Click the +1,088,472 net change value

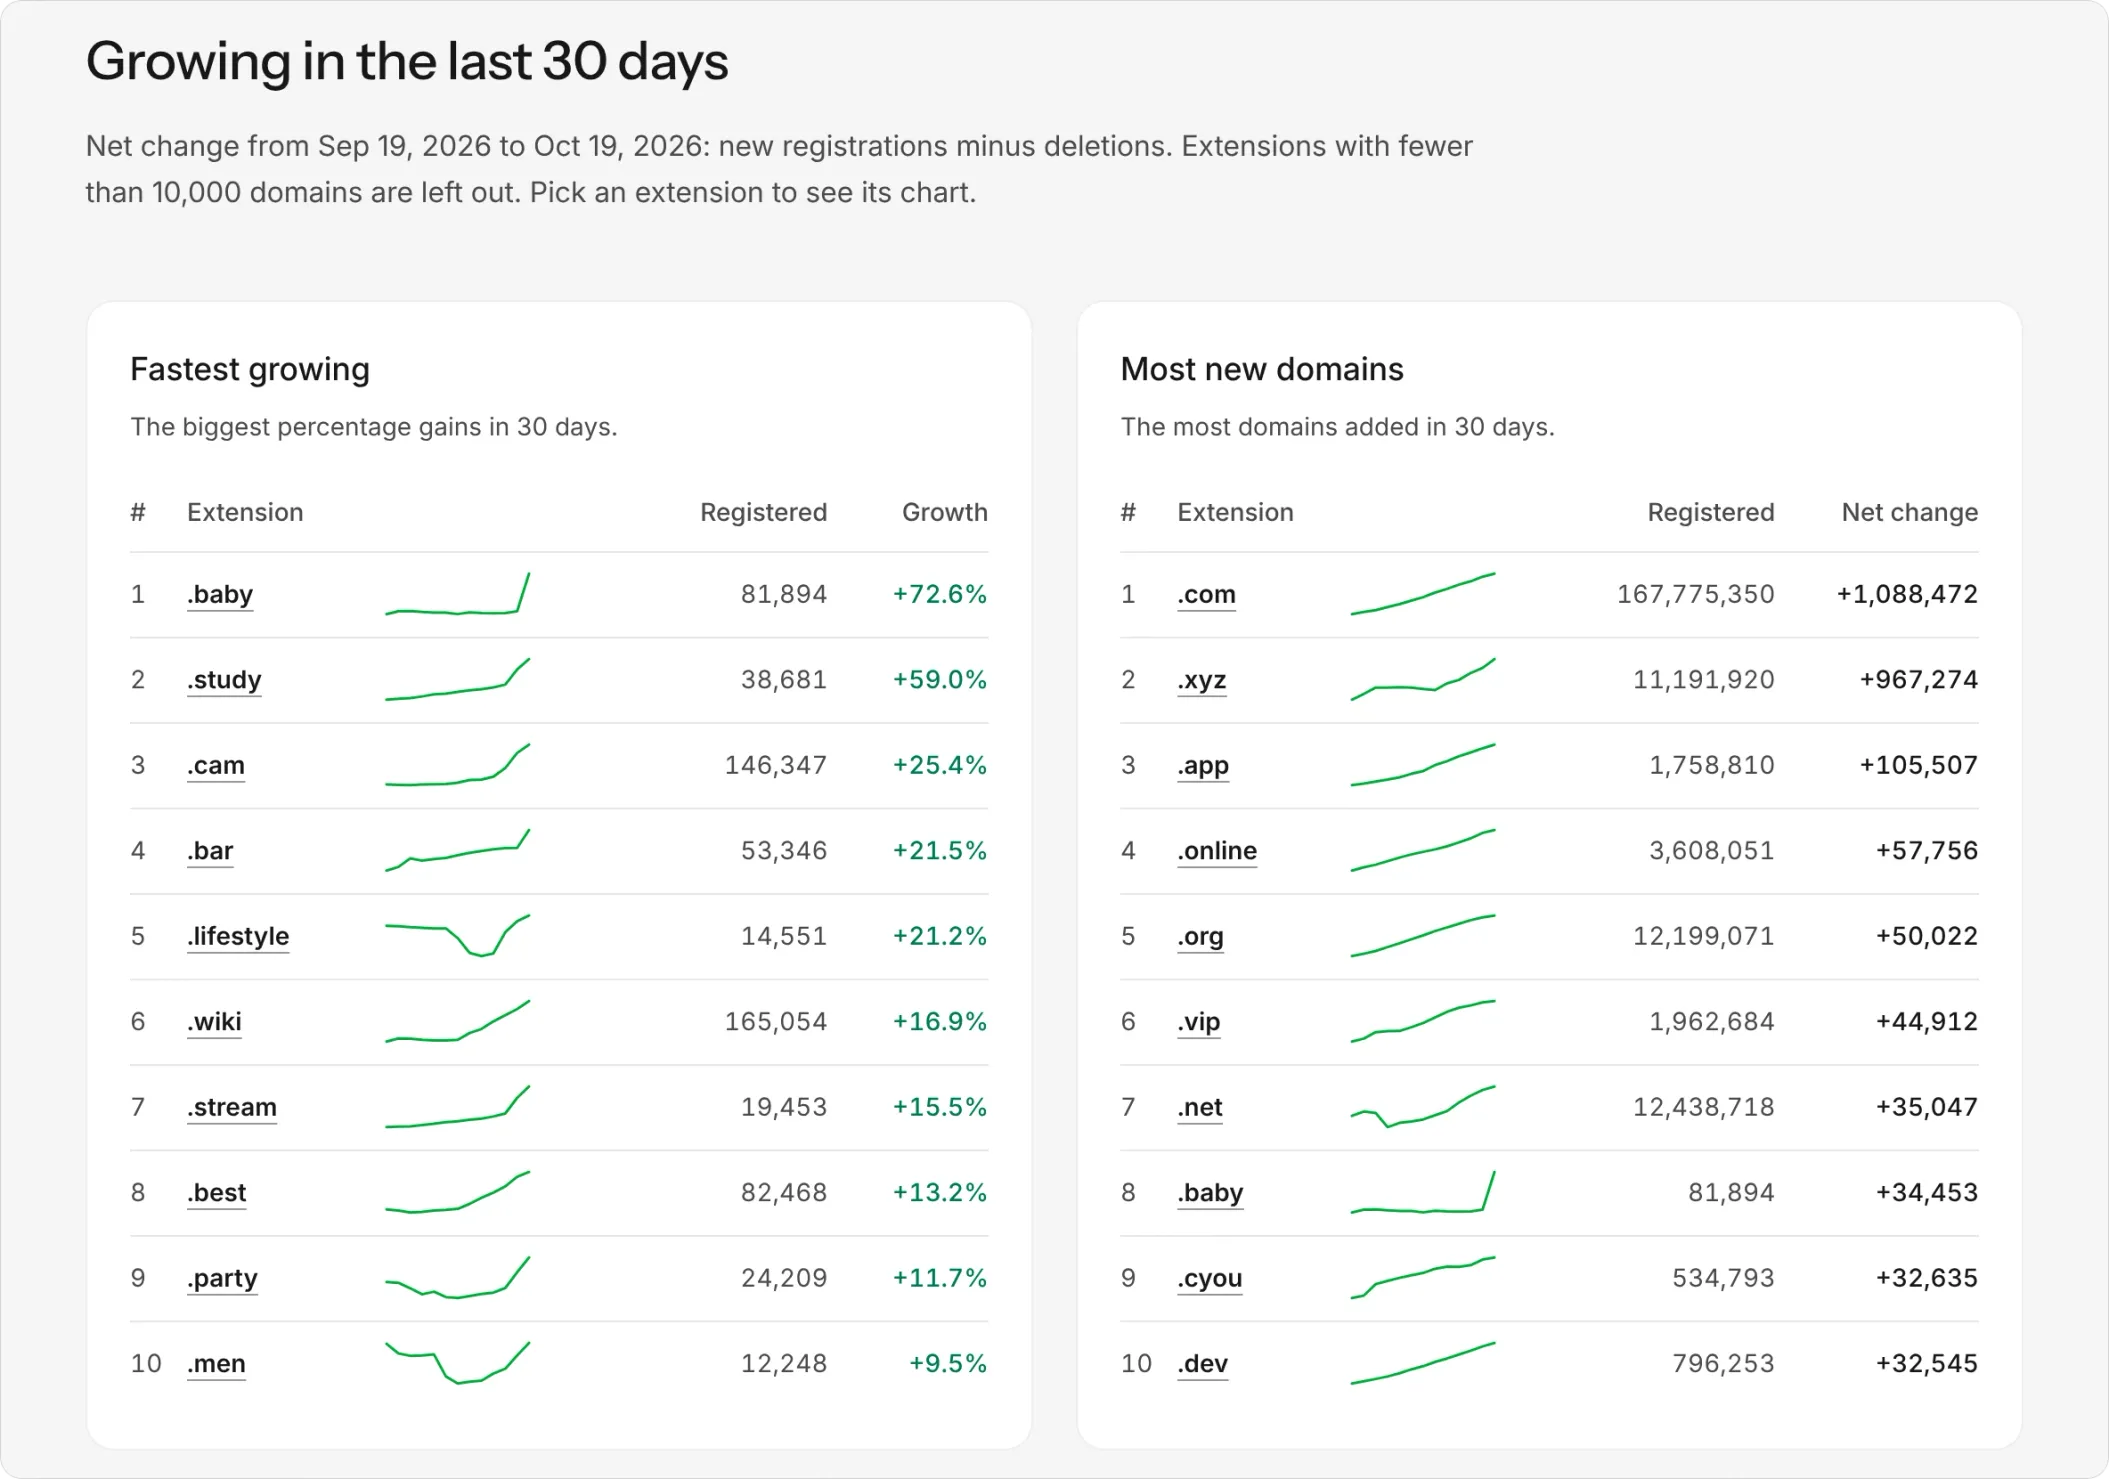[x=1907, y=595]
